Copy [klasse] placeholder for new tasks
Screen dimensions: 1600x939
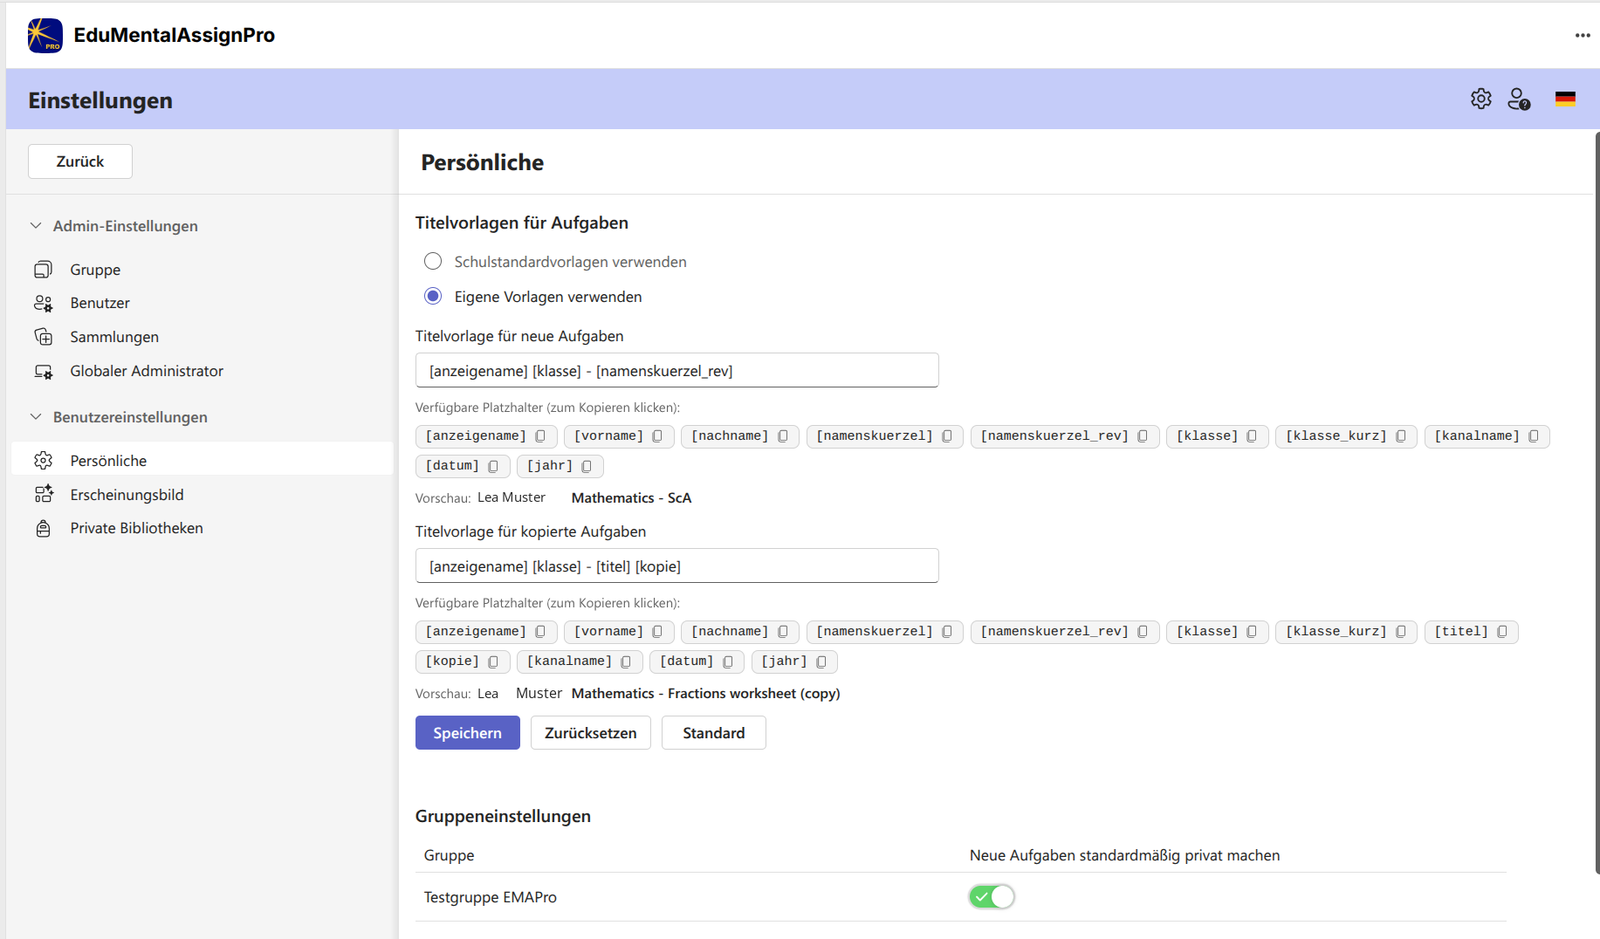pyautogui.click(x=1217, y=436)
